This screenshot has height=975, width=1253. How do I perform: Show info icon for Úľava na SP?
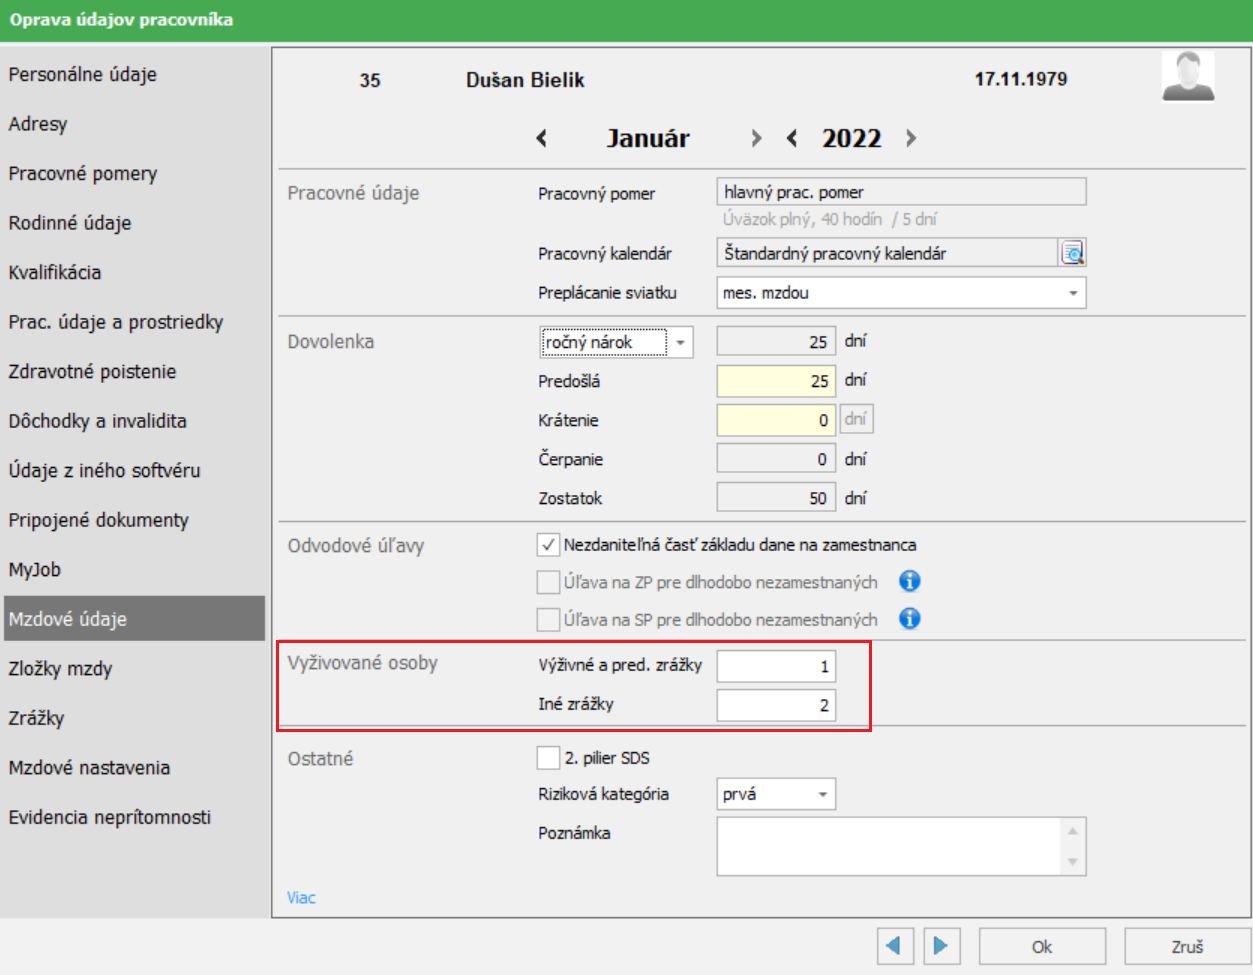point(909,619)
